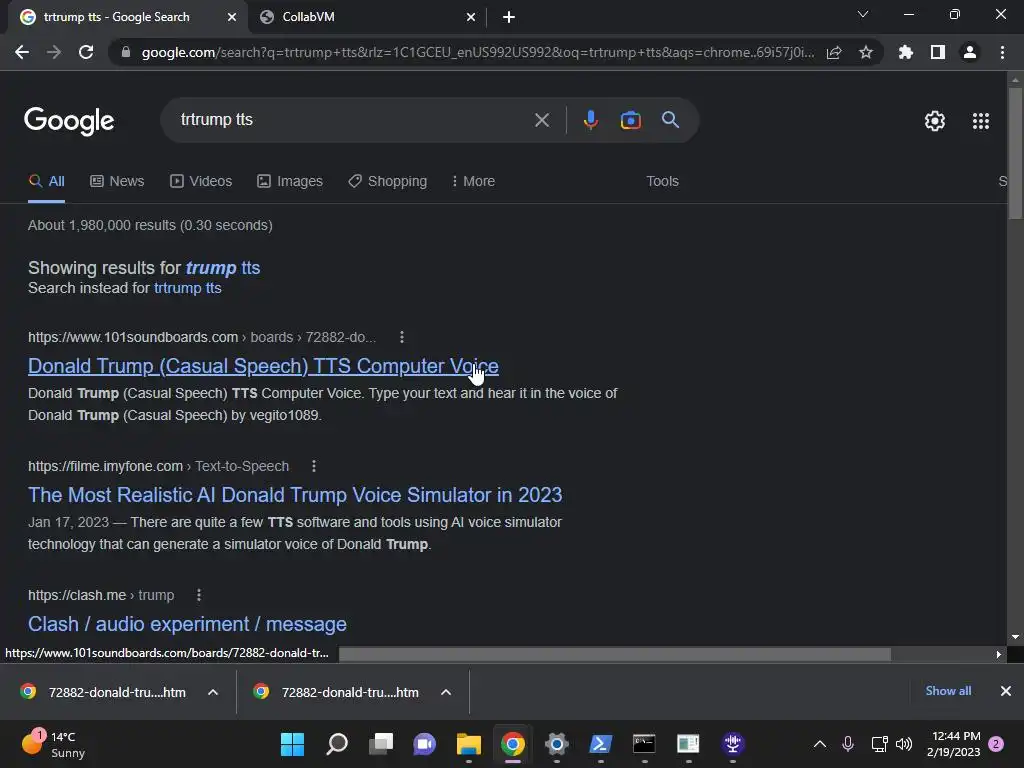Open options for the filme.imyfone result
Screen dimensions: 1024x768
click(314, 466)
